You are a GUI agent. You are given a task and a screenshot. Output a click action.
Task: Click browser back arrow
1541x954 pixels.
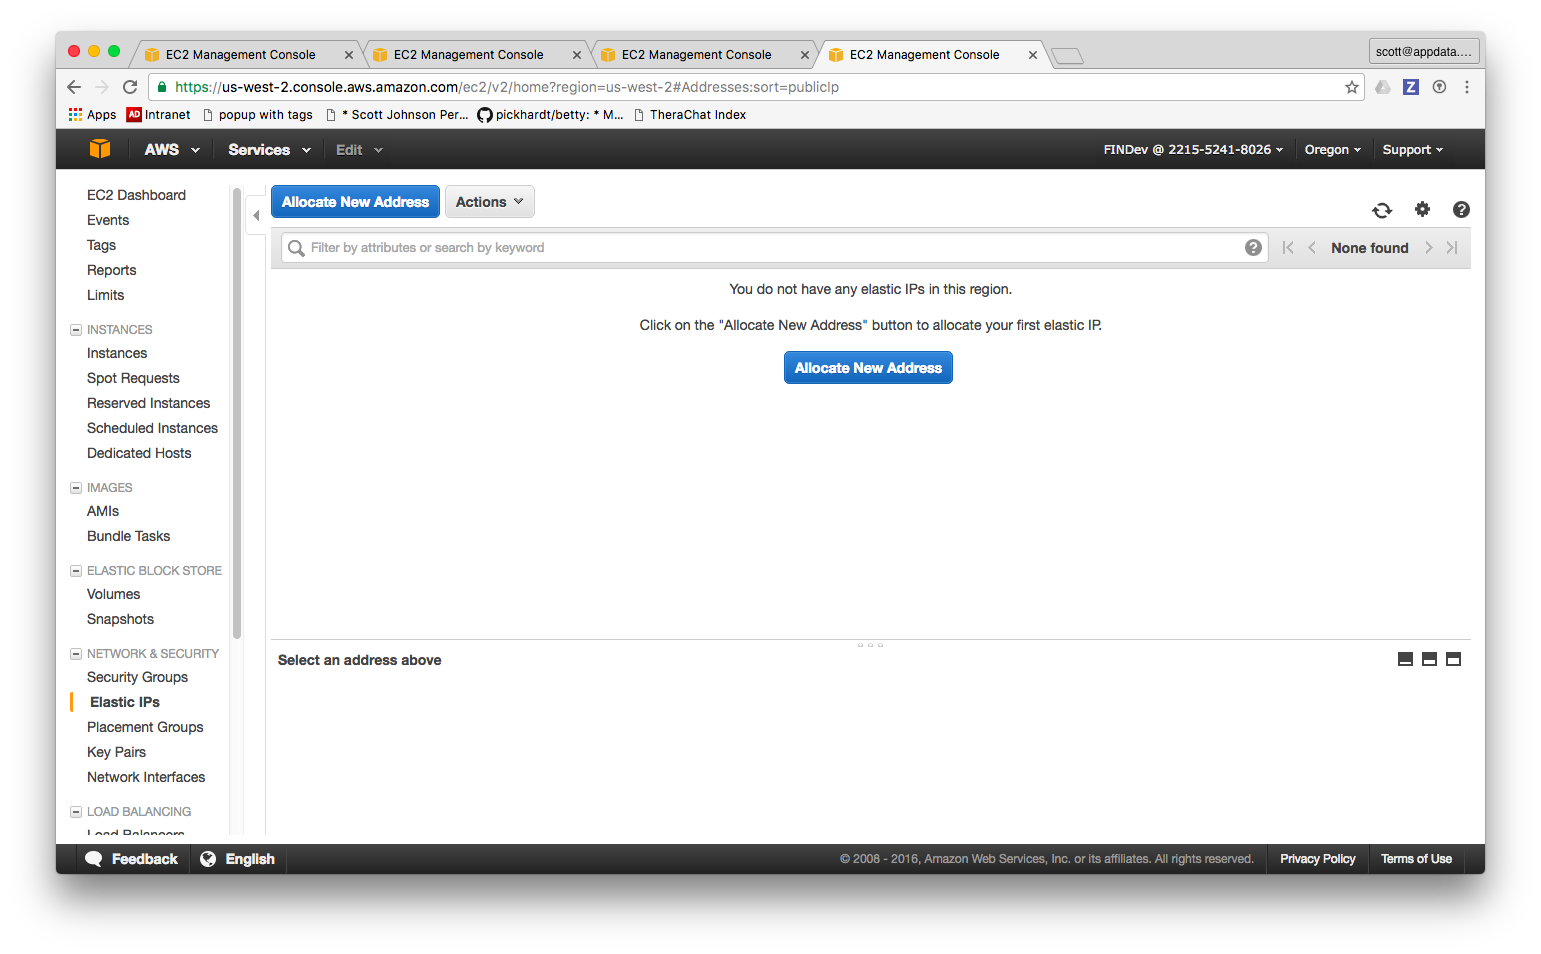point(74,87)
